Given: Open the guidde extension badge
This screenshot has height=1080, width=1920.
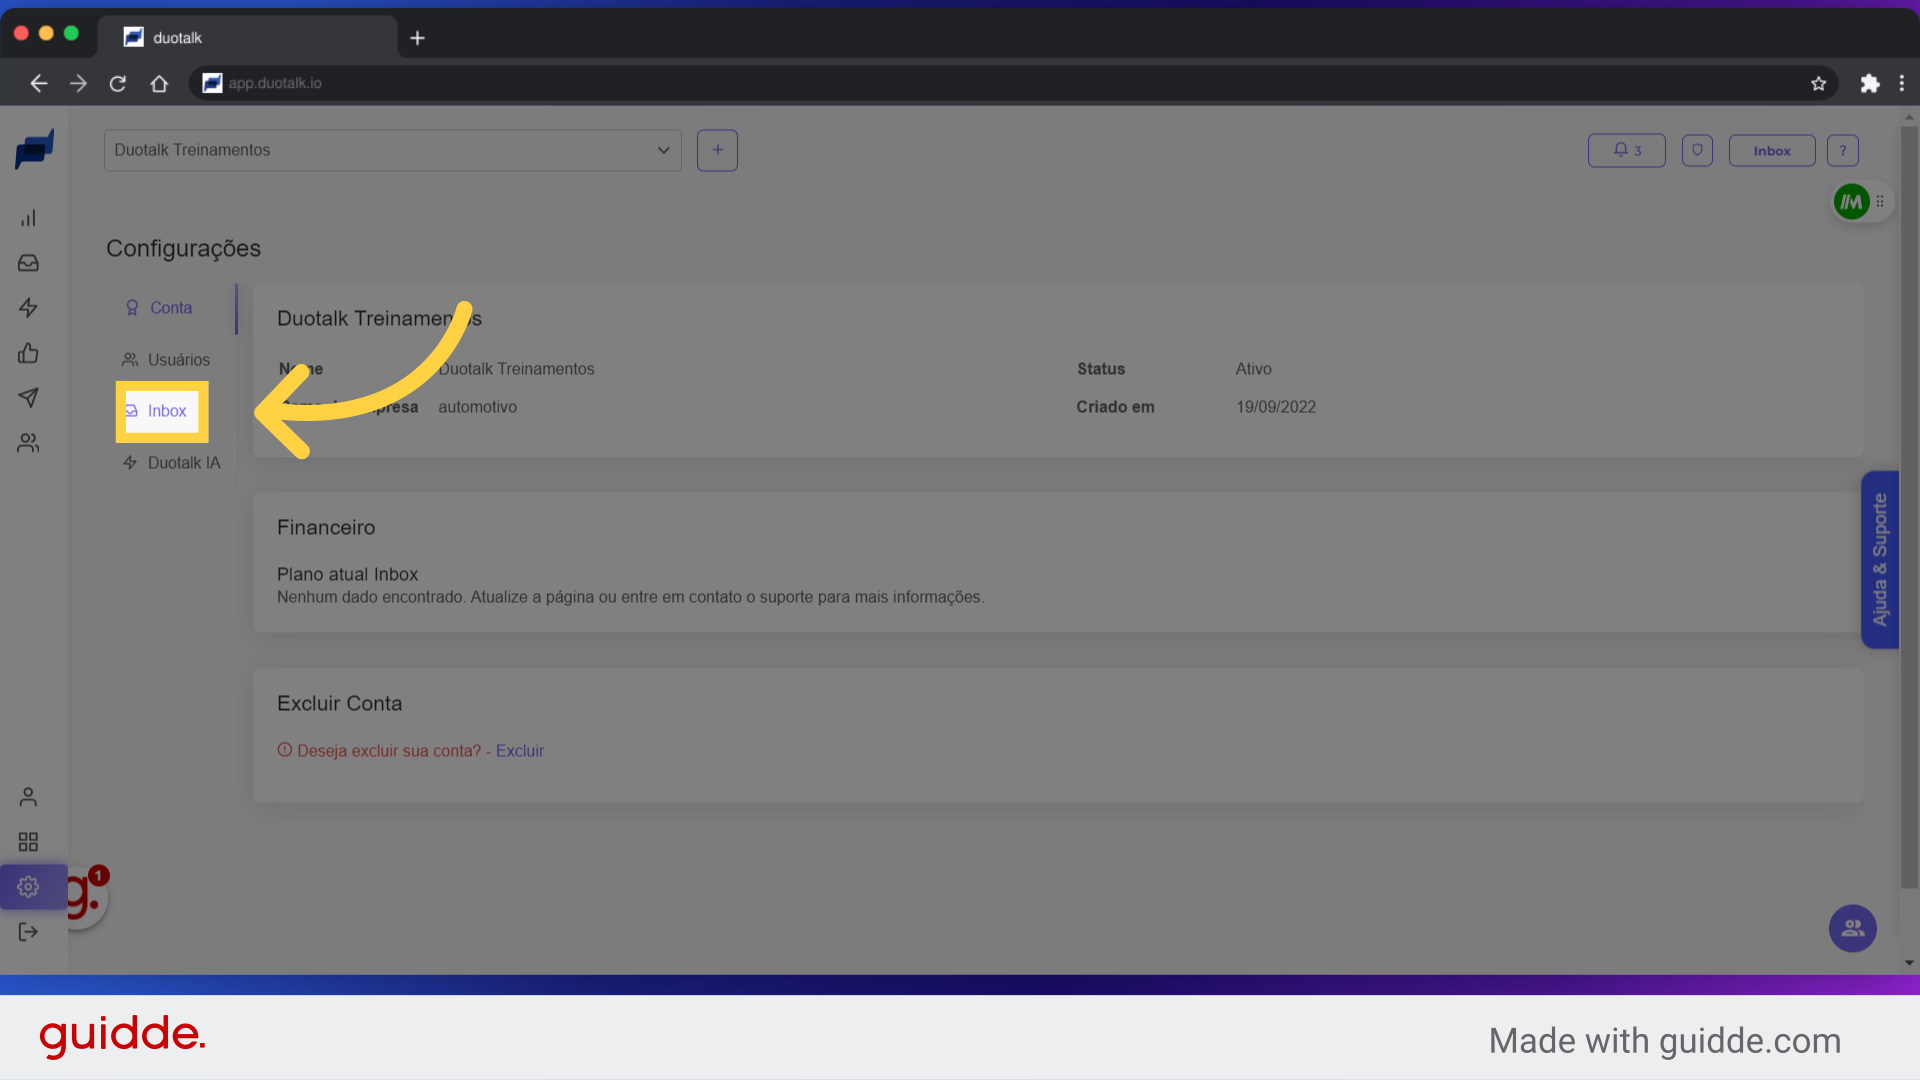Looking at the screenshot, I should pos(86,895).
